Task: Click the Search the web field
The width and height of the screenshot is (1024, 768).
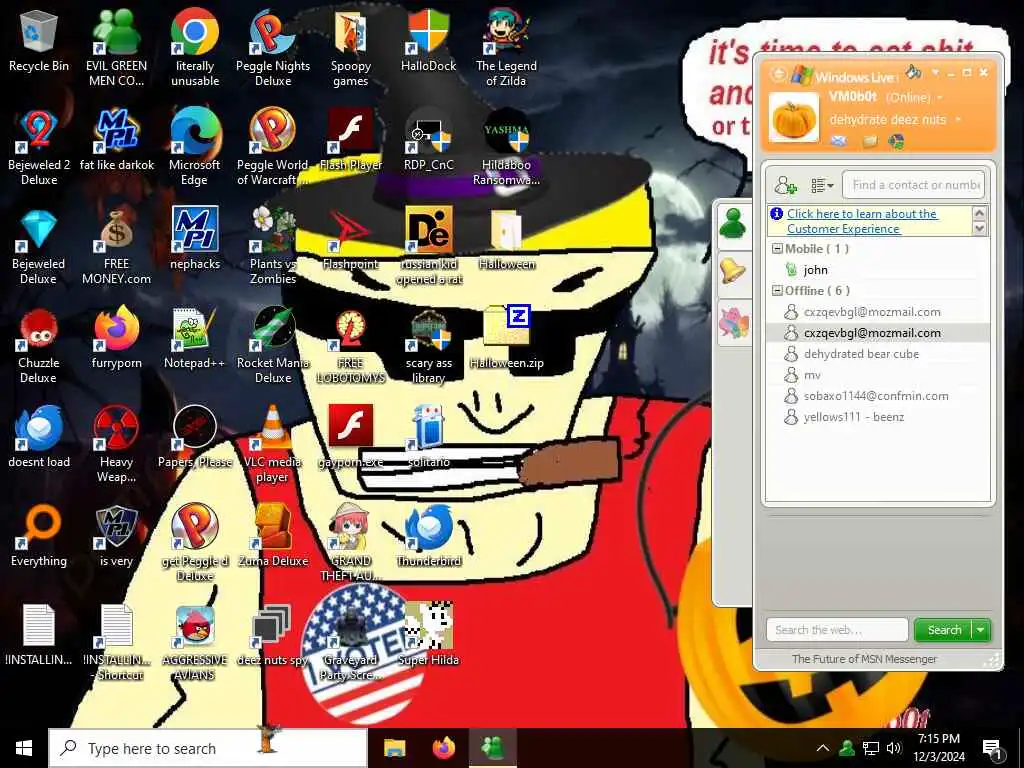Action: [x=837, y=630]
